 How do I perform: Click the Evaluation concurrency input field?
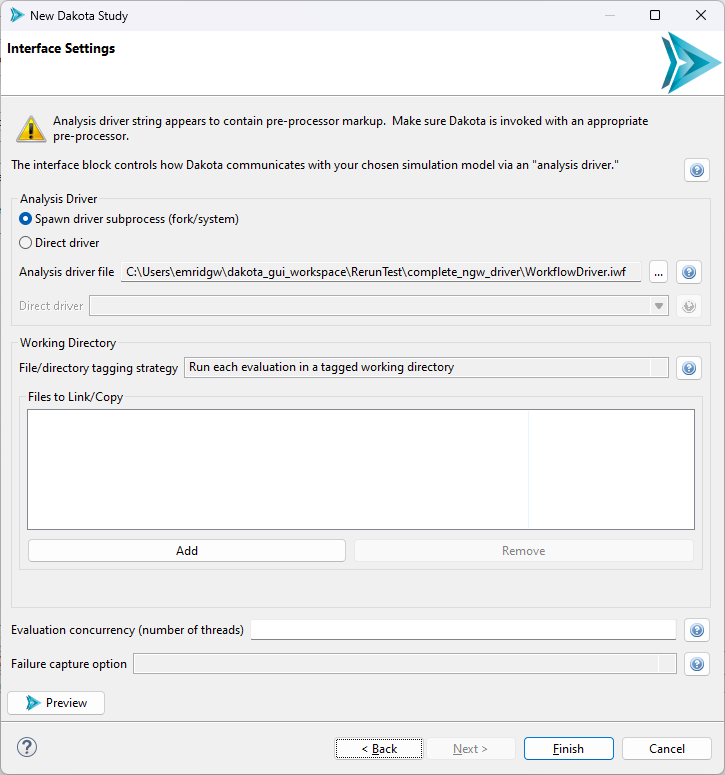(463, 630)
